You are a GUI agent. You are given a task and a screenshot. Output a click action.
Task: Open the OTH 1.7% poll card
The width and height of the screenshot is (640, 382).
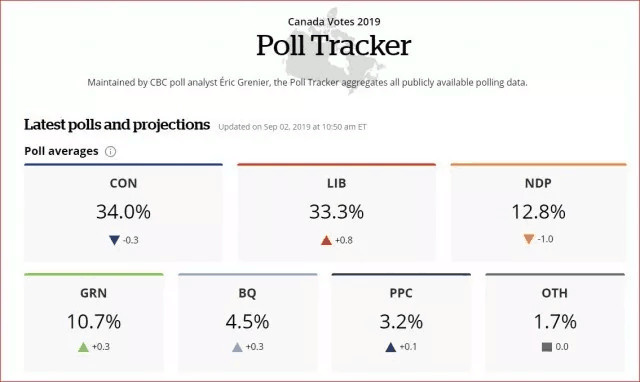click(x=555, y=322)
